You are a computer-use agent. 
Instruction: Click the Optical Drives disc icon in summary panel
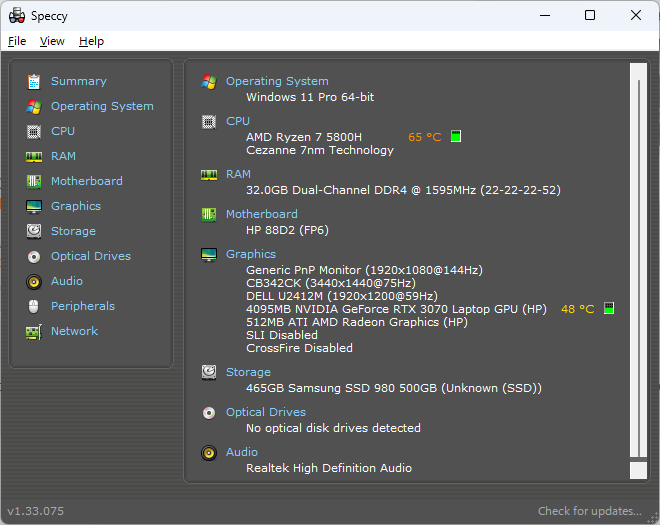(209, 413)
